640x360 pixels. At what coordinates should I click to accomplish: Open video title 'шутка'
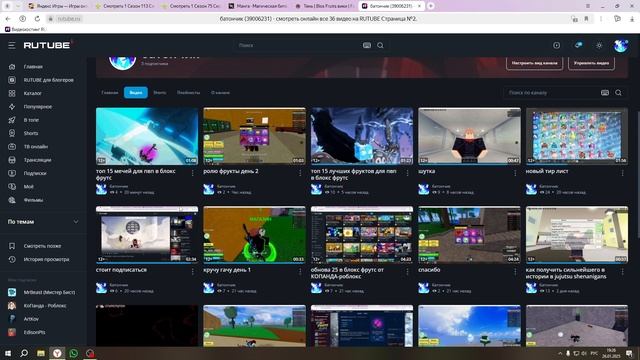427,171
